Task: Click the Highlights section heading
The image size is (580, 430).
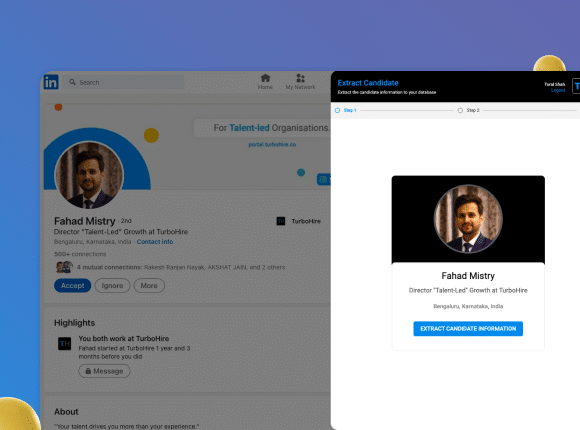Action: pos(74,323)
